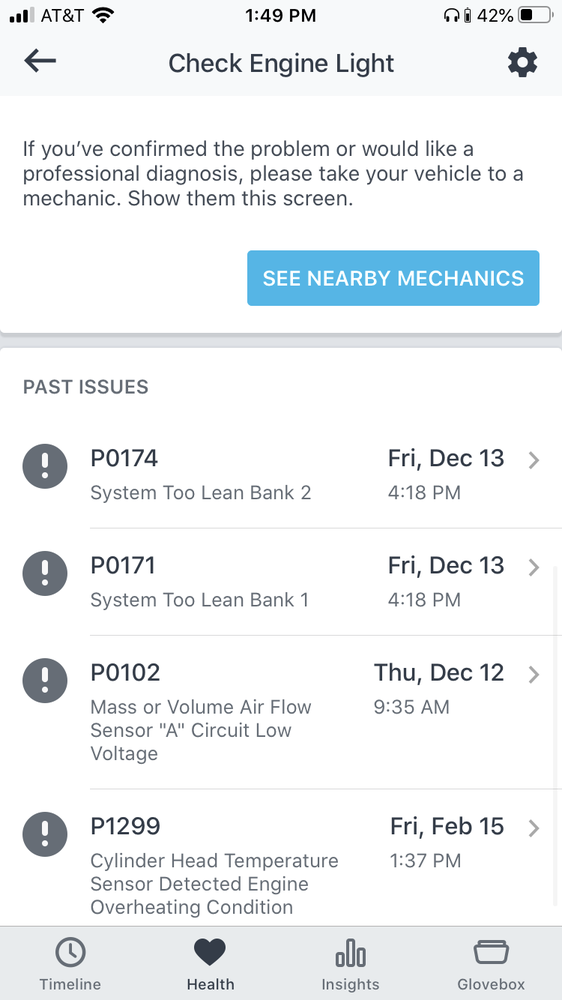
Task: Open settings via gear icon
Action: pos(522,63)
